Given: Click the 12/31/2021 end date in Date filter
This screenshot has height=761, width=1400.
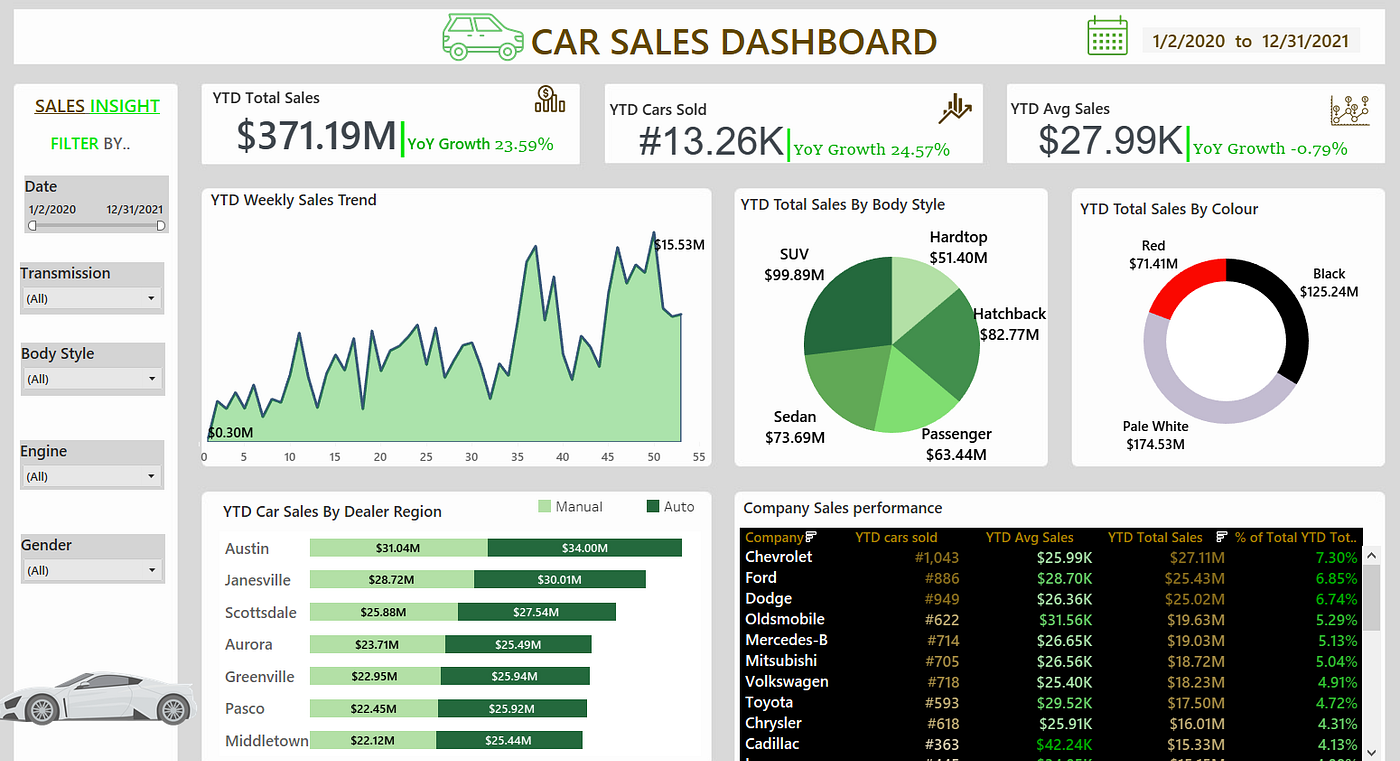Looking at the screenshot, I should pos(135,209).
